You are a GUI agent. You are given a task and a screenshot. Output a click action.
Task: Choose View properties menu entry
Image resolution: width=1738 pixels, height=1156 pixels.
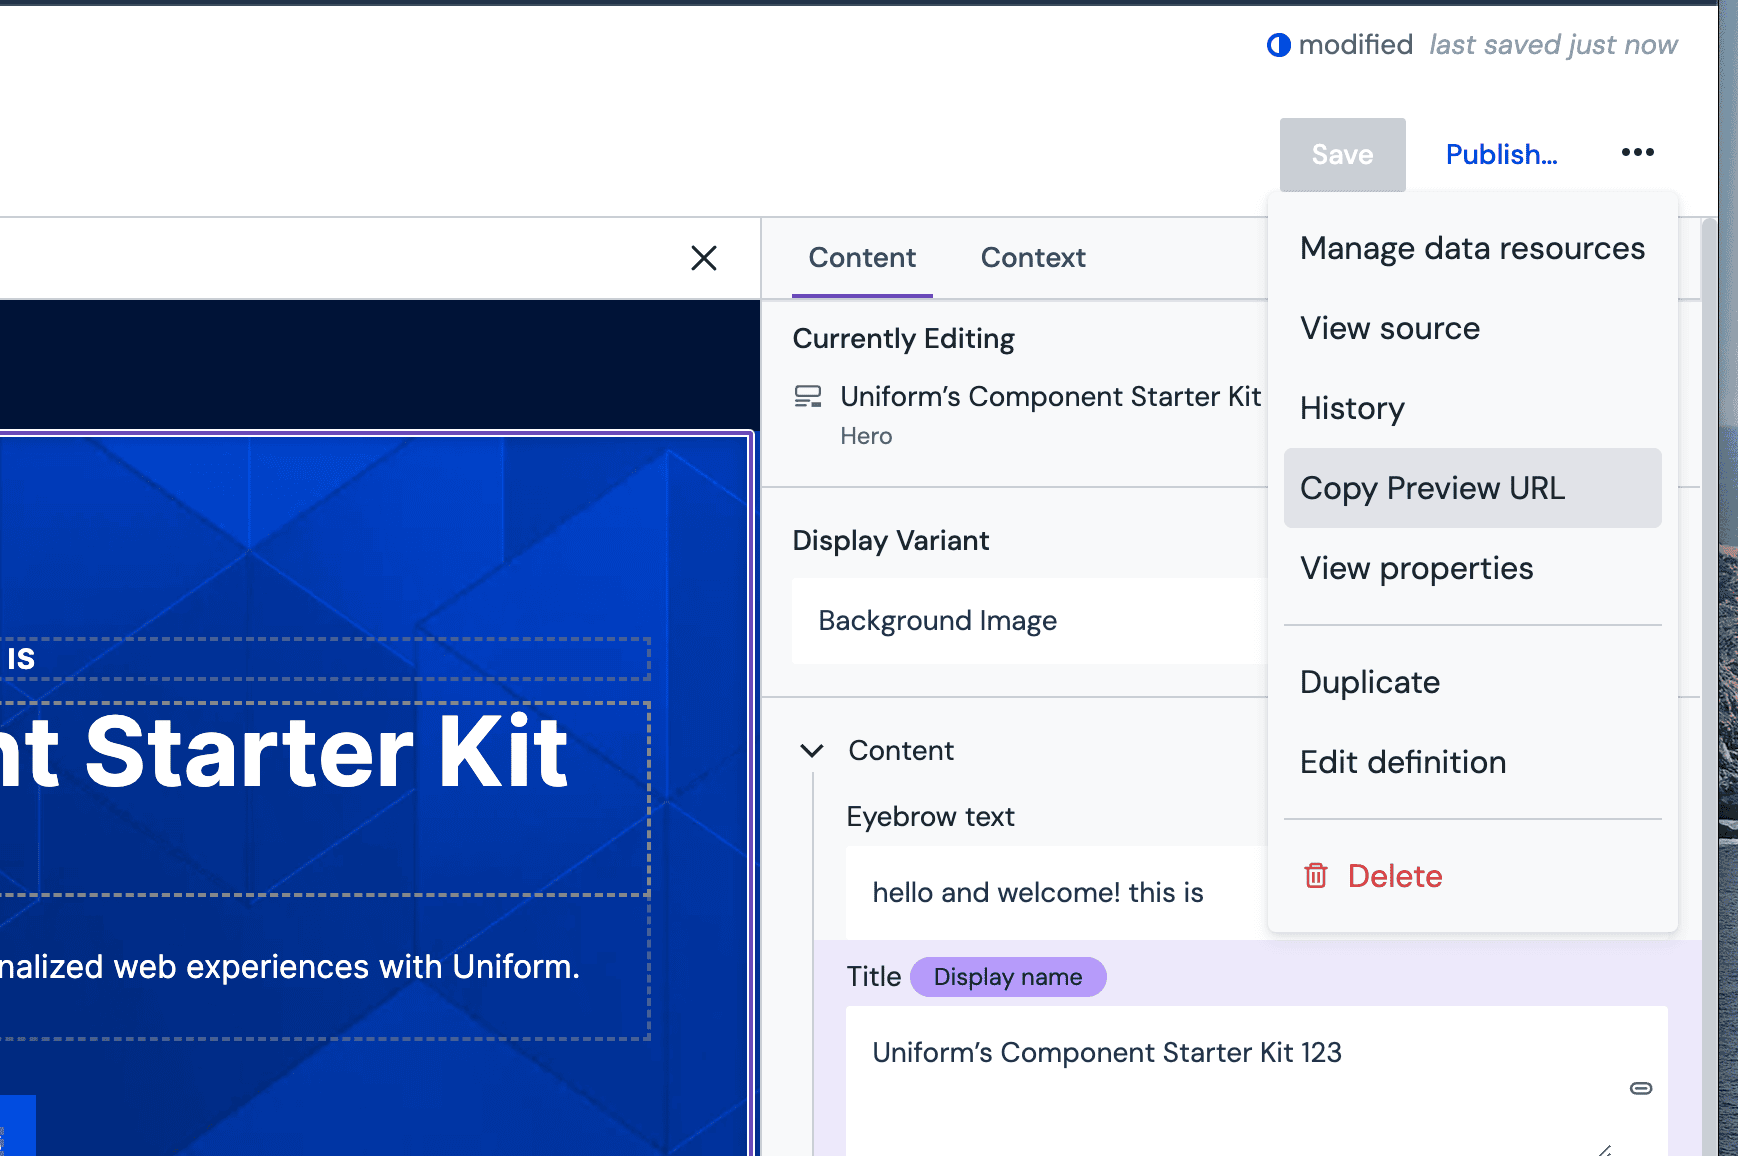pos(1472,568)
